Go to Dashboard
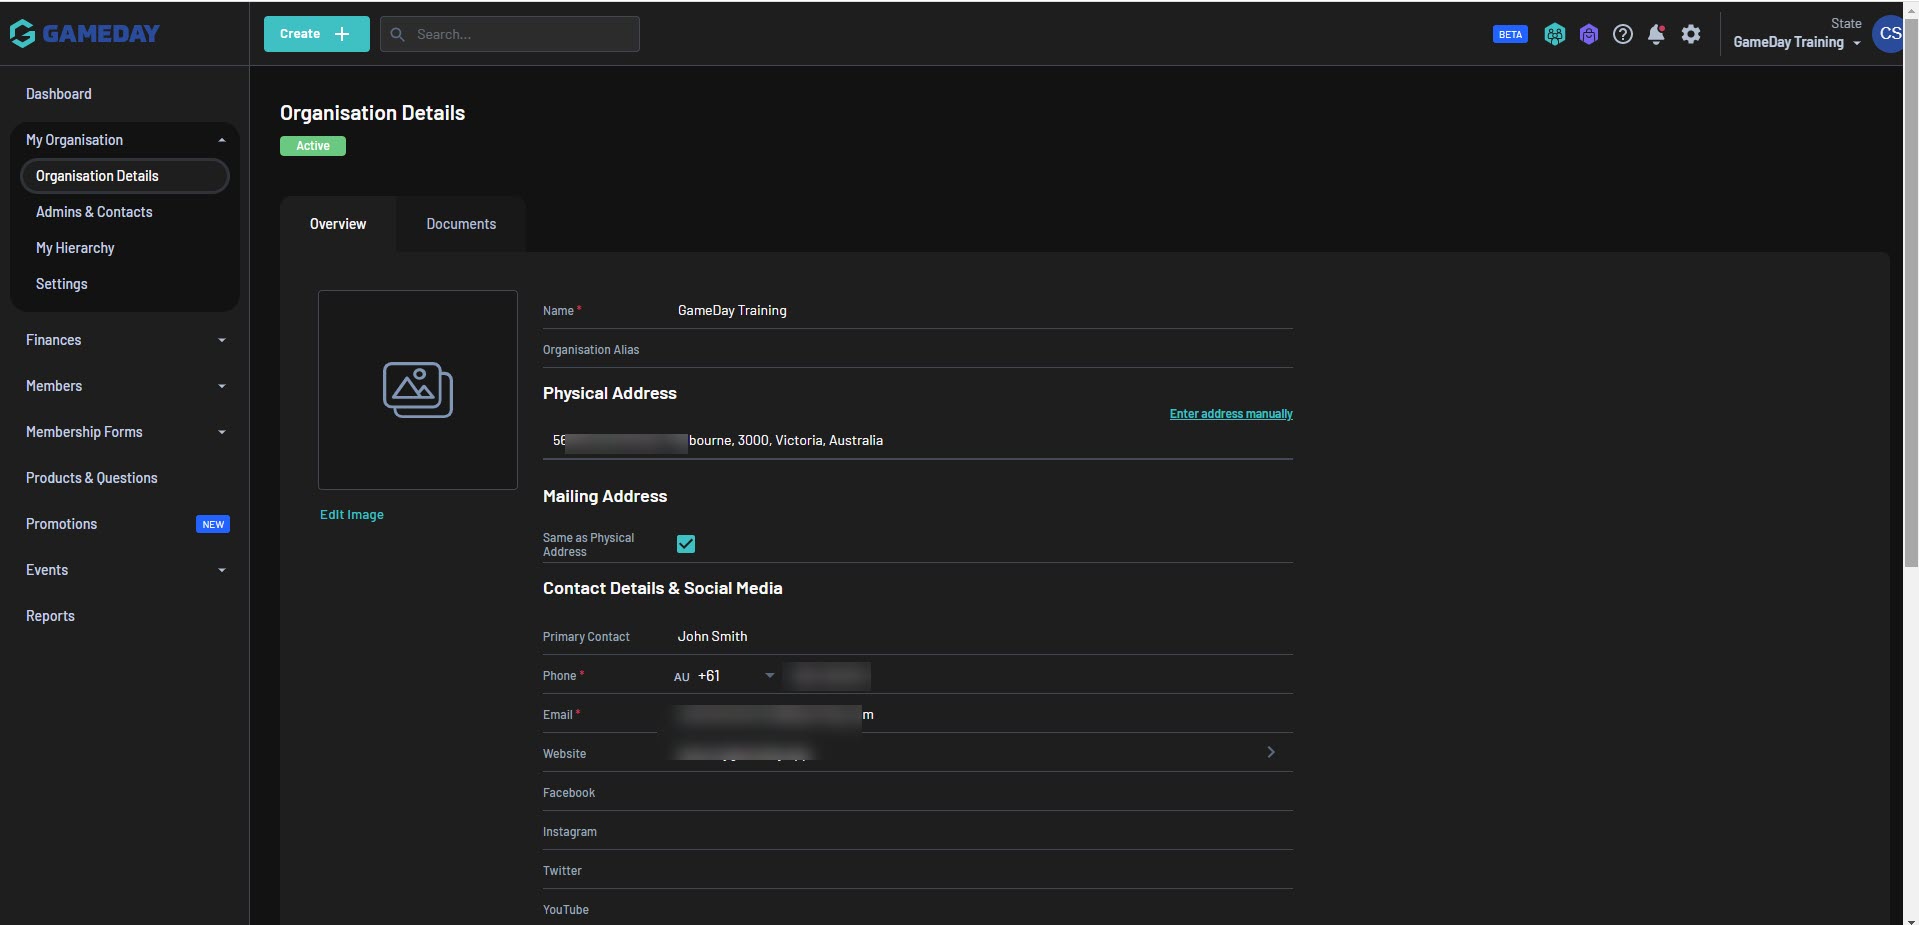This screenshot has width=1919, height=925. click(59, 94)
